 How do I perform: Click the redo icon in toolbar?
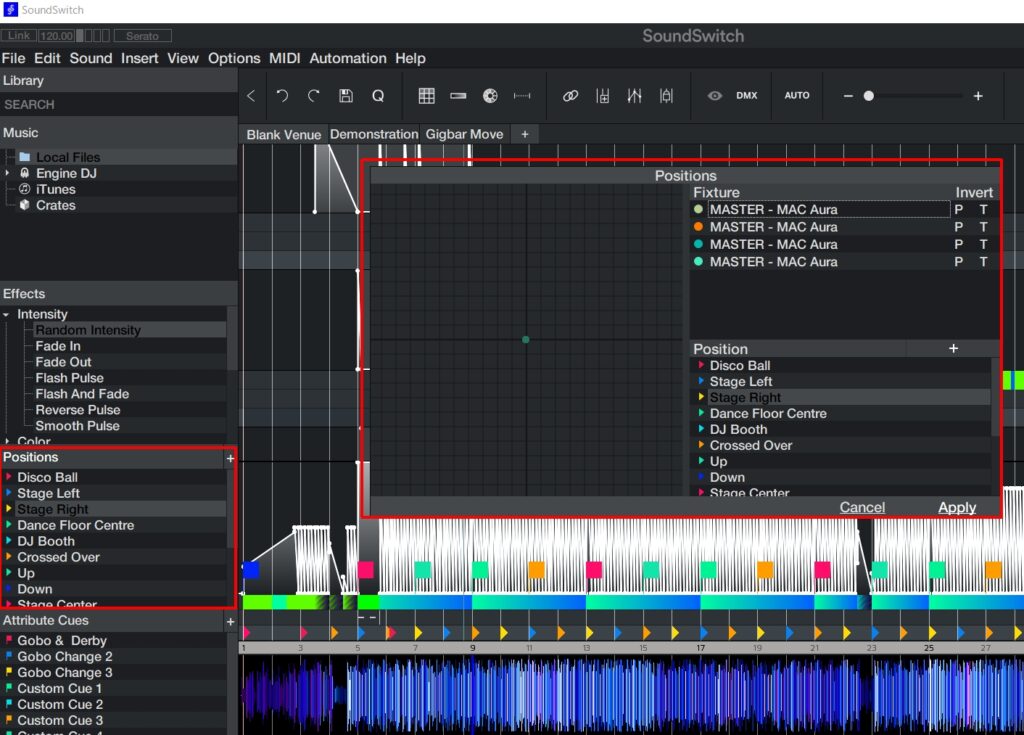[x=314, y=96]
